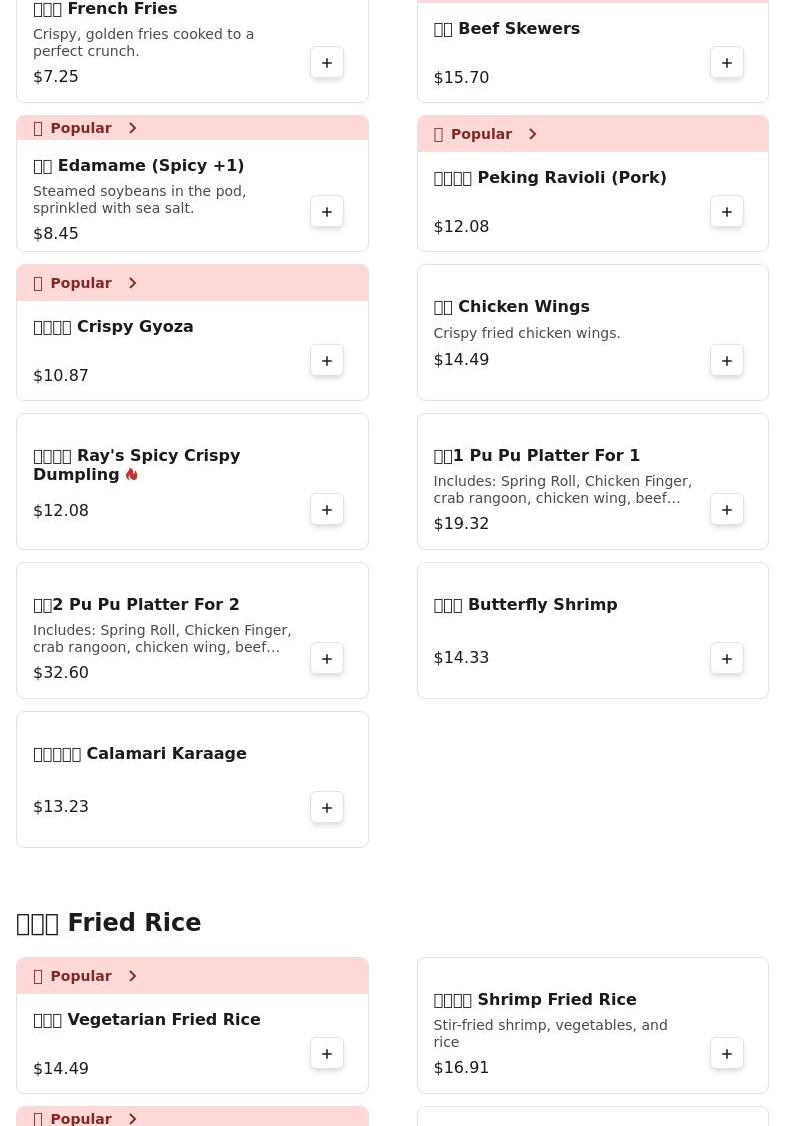The image size is (785, 1126).
Task: Add Butterfly Shrimp to the order
Action: click(x=727, y=659)
